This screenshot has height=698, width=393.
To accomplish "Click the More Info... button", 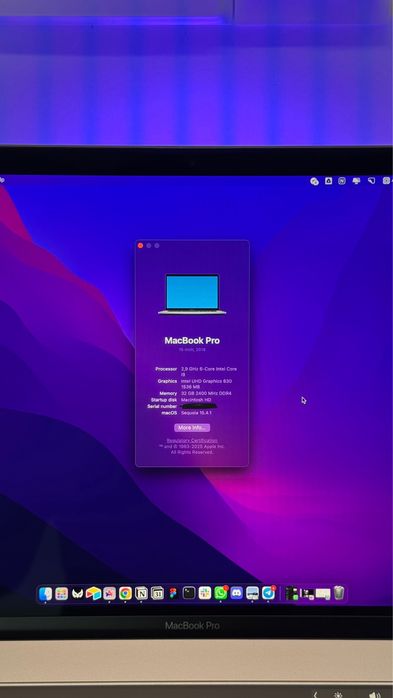I will pyautogui.click(x=192, y=428).
